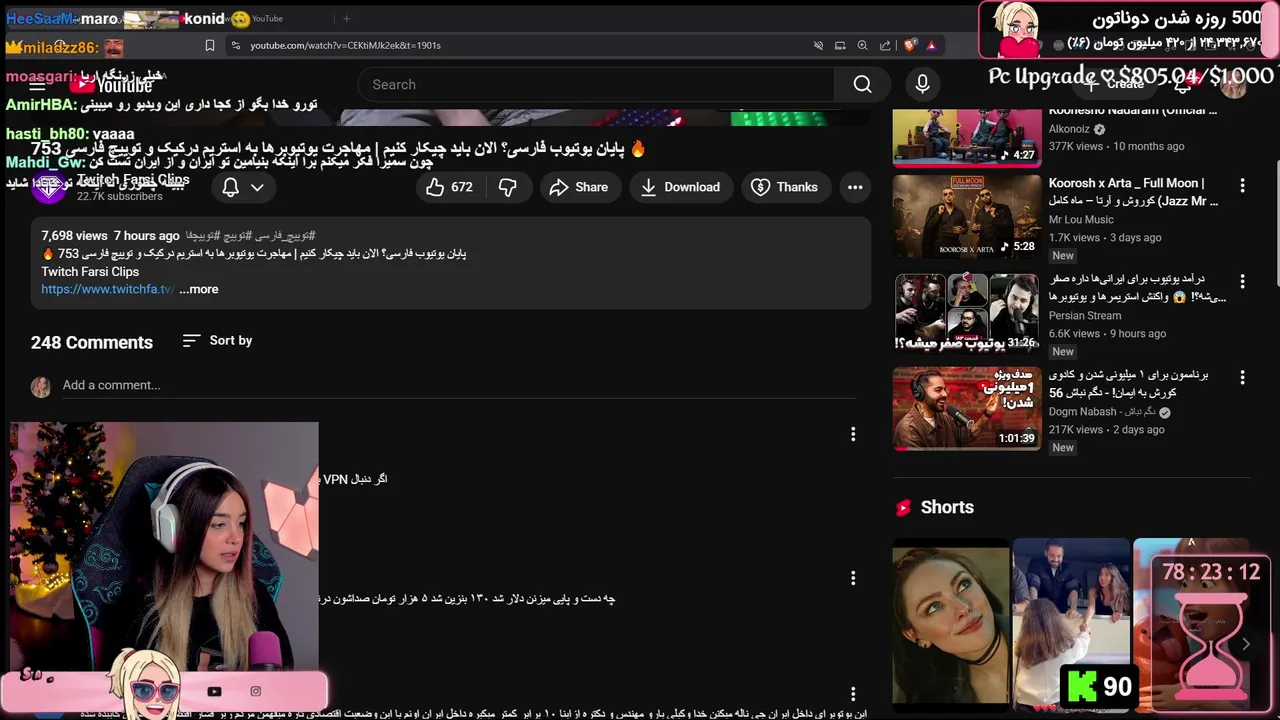Open the twitchfa.tv link in description
The height and width of the screenshot is (720, 1280).
point(107,289)
